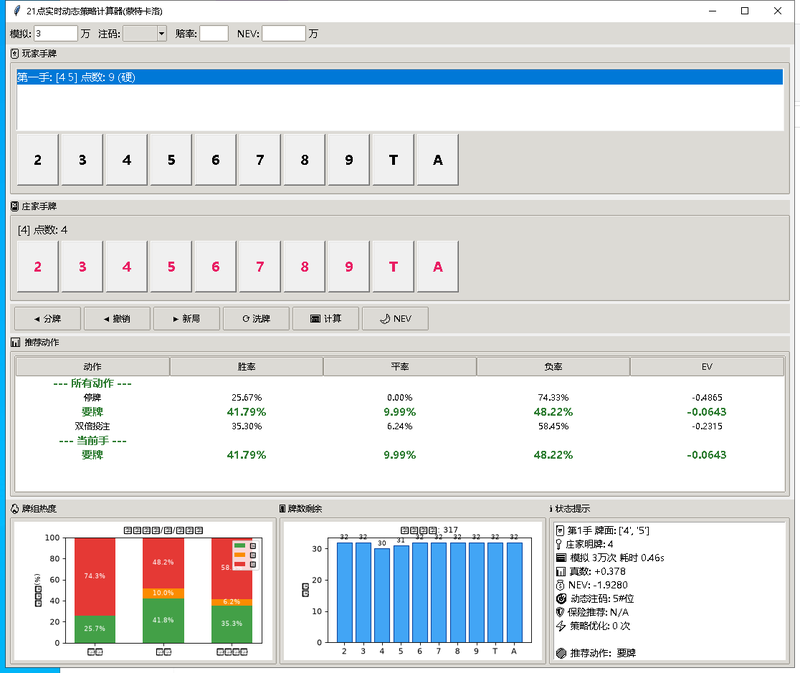This screenshot has width=800, height=673.
Task: Click the green 35.3% bar segment
Action: point(232,624)
